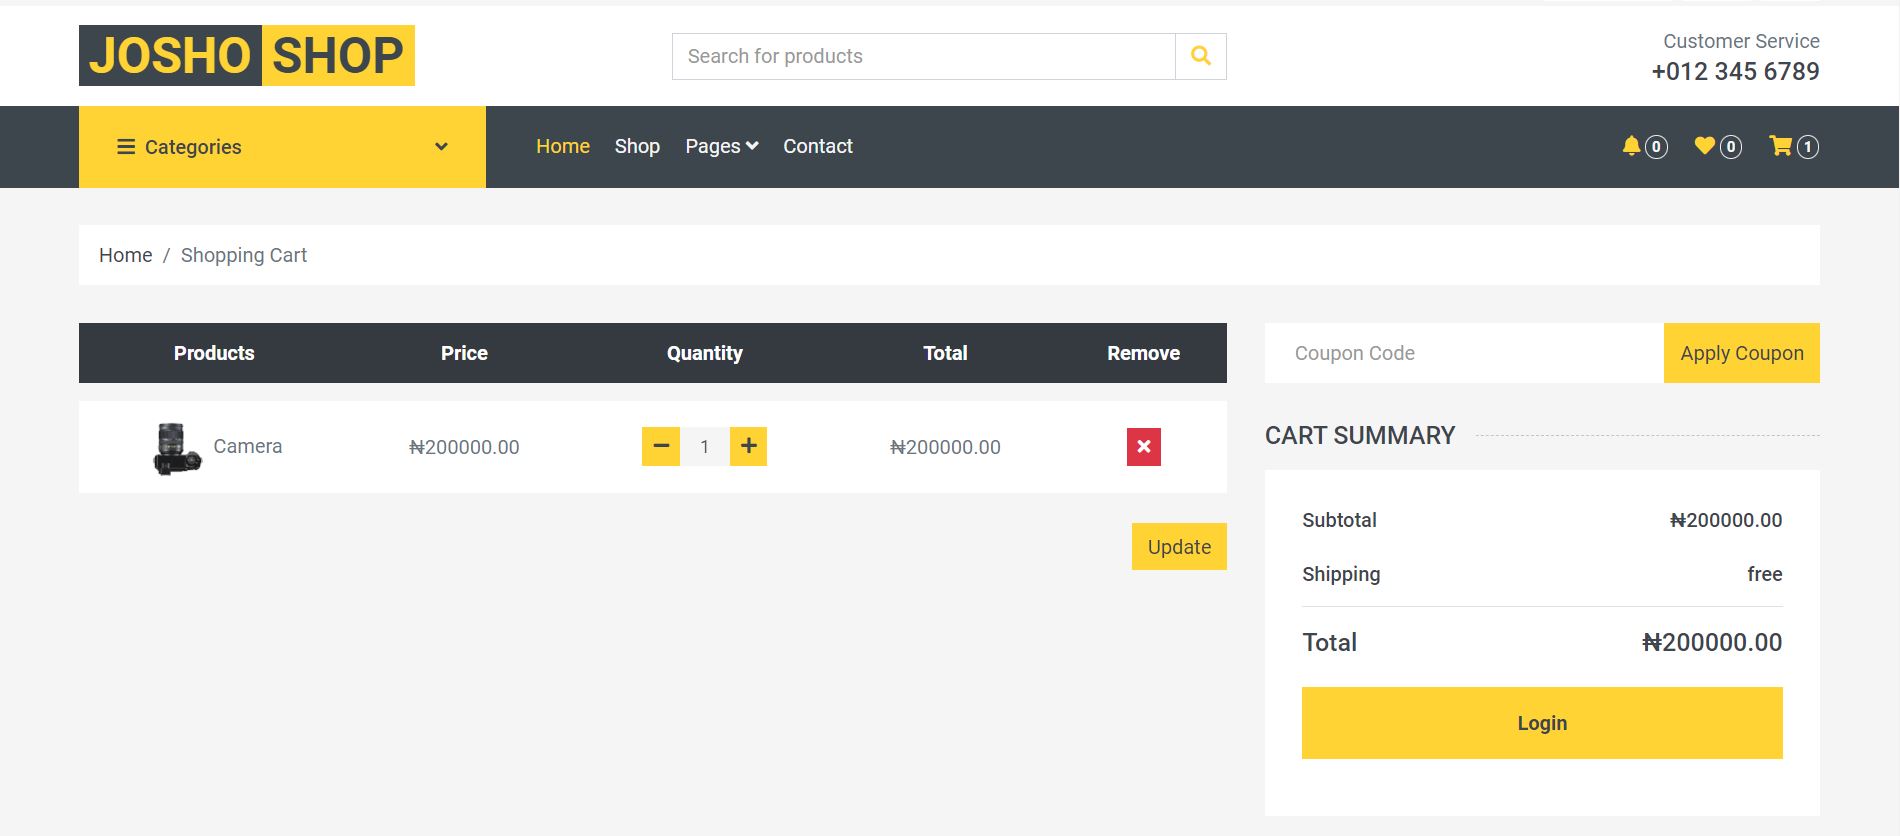
Task: Remove Camera with the red X button
Action: click(1143, 447)
